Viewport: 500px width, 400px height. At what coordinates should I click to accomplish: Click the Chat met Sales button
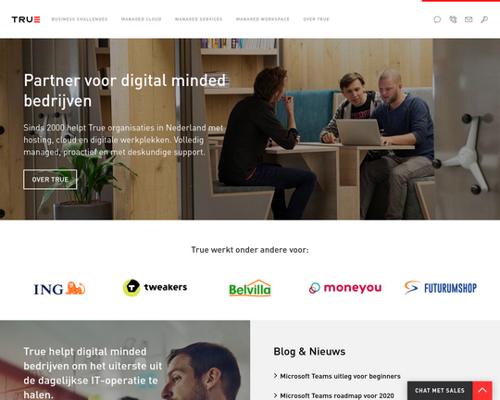(440, 391)
